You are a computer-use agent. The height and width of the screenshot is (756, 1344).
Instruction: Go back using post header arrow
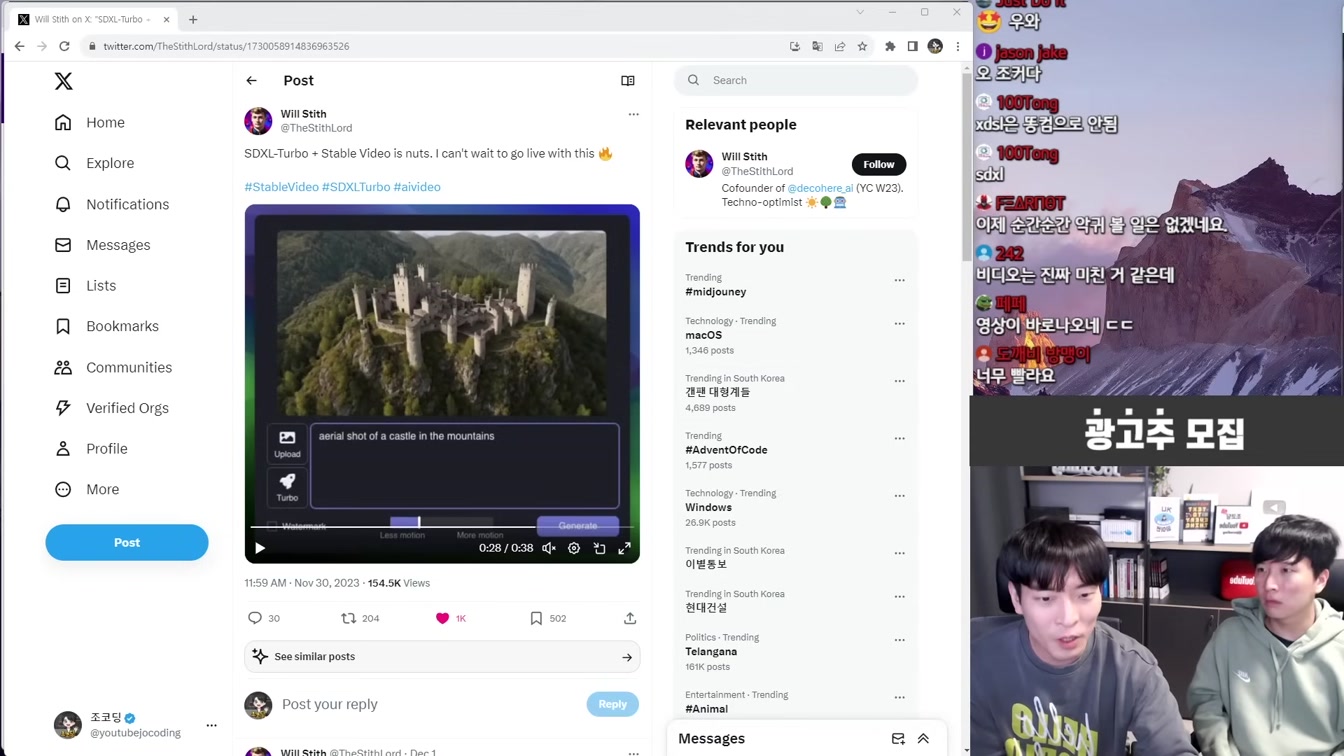[x=252, y=80]
